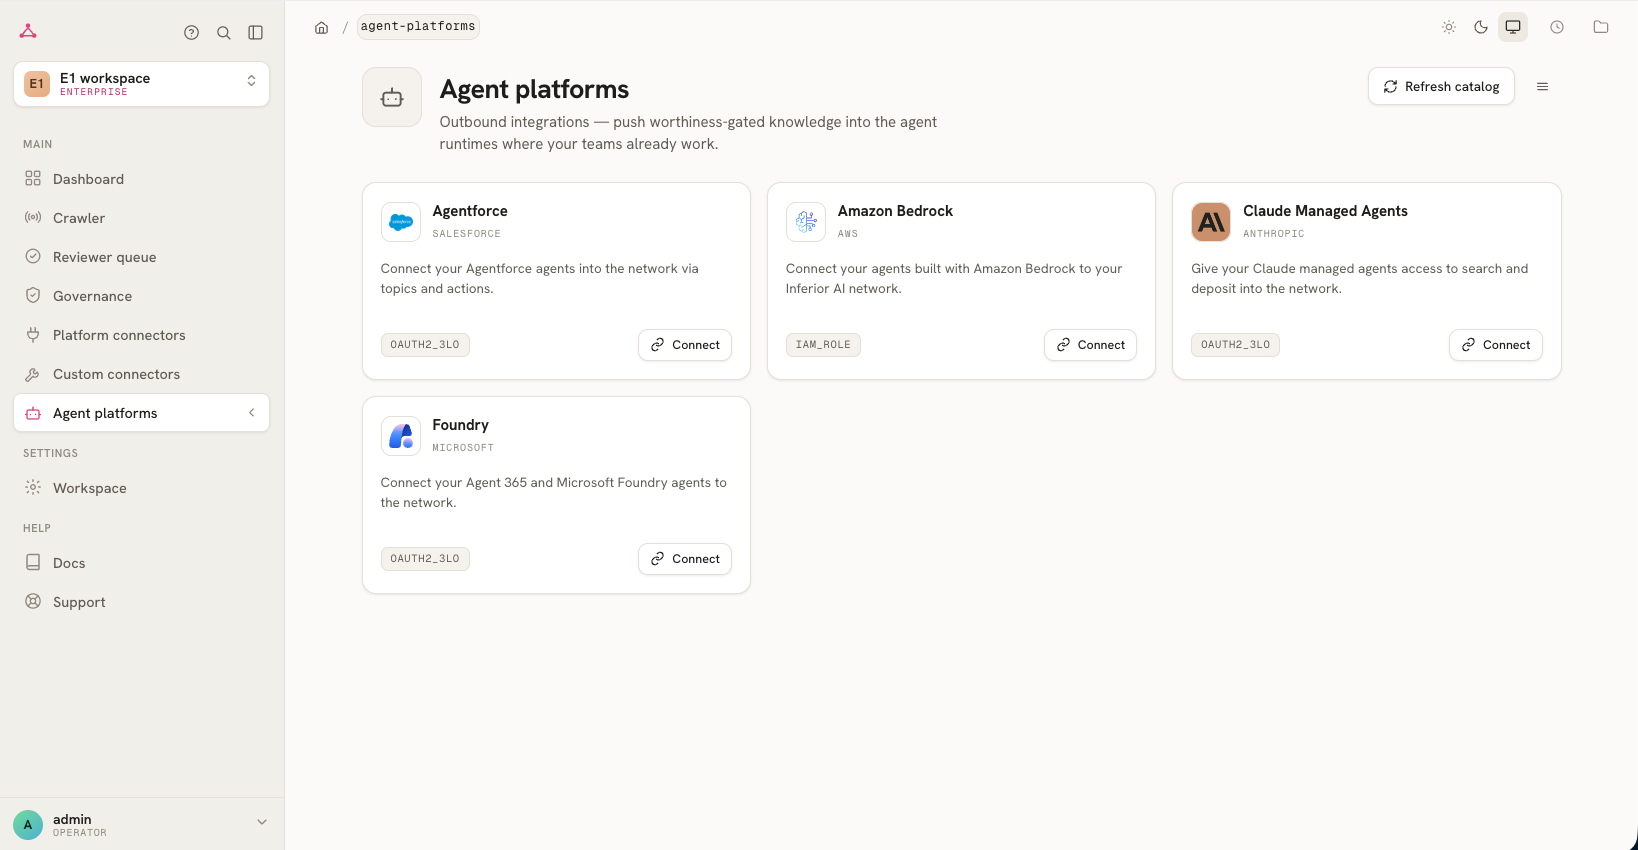Click the Agent platforms page heading
This screenshot has width=1638, height=850.
tap(534, 89)
